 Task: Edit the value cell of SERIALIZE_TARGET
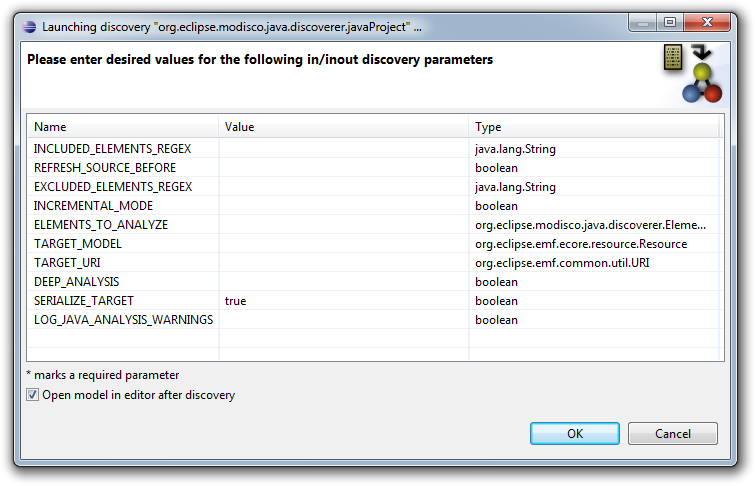344,301
